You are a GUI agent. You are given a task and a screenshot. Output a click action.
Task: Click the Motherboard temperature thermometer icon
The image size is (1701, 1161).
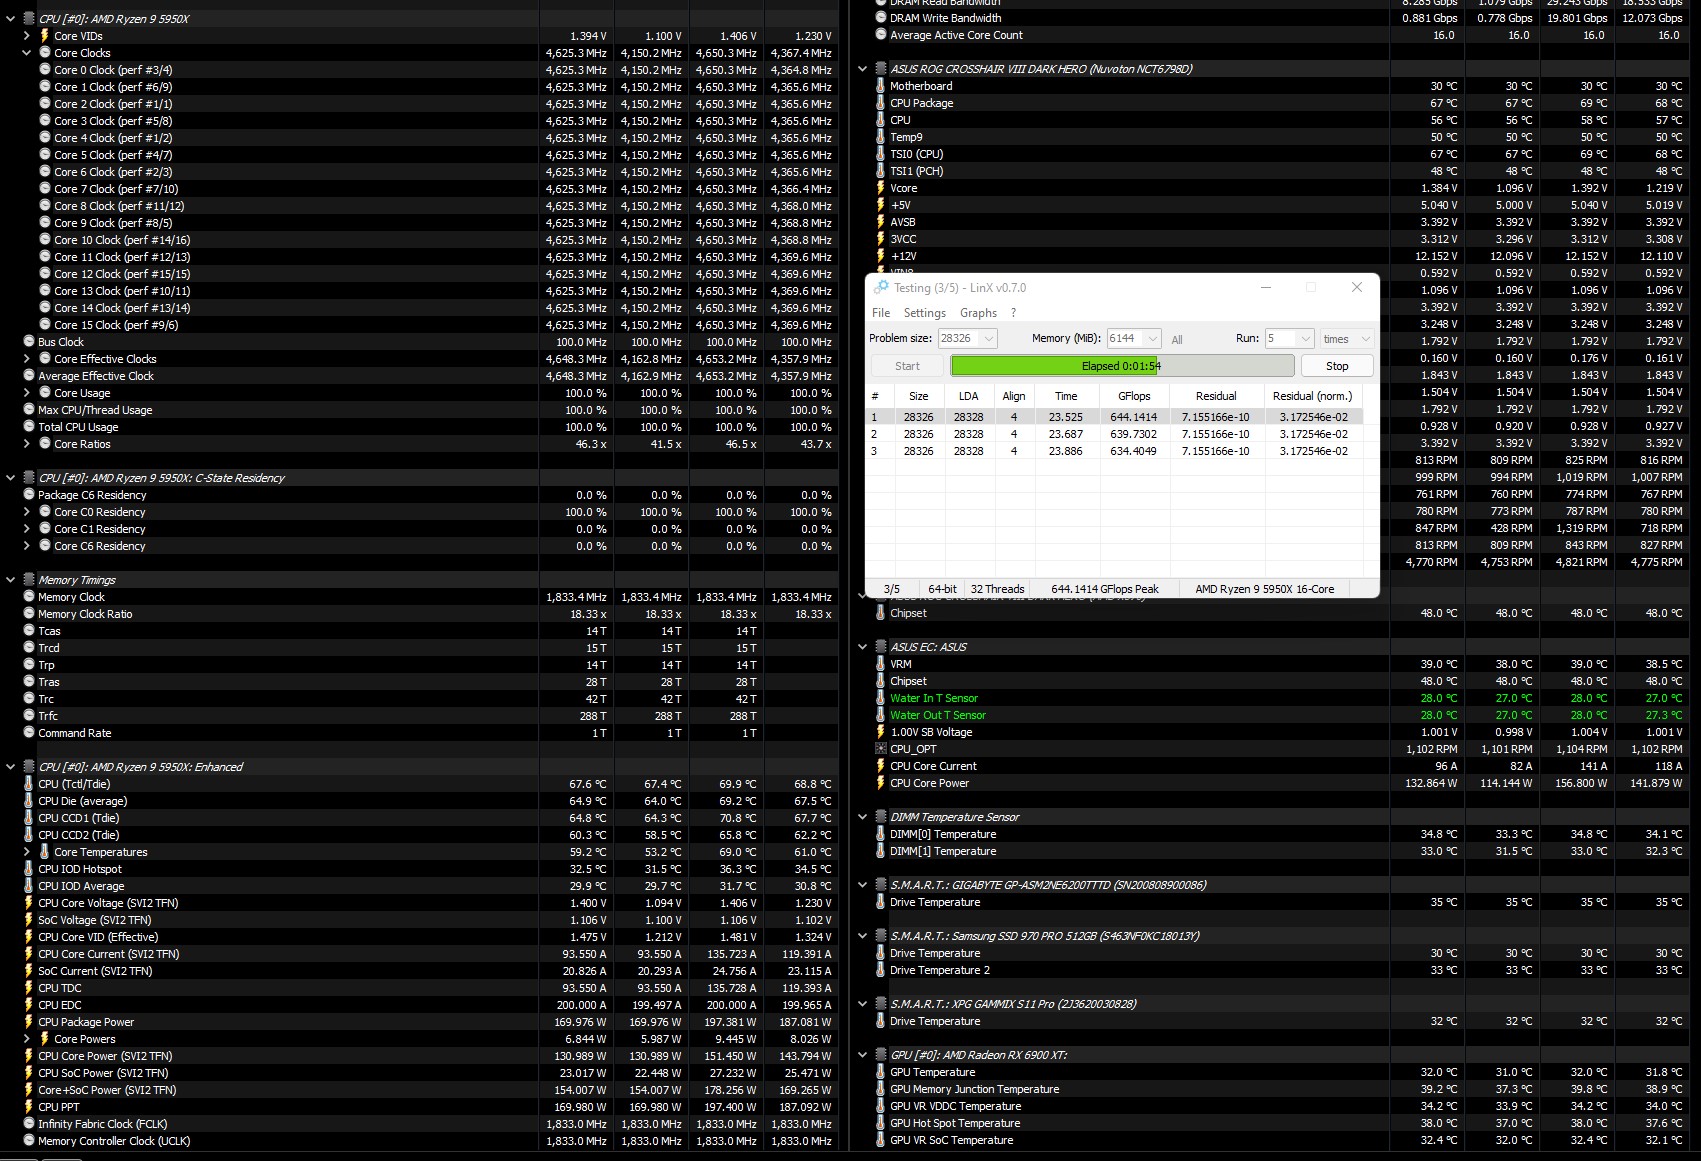881,86
